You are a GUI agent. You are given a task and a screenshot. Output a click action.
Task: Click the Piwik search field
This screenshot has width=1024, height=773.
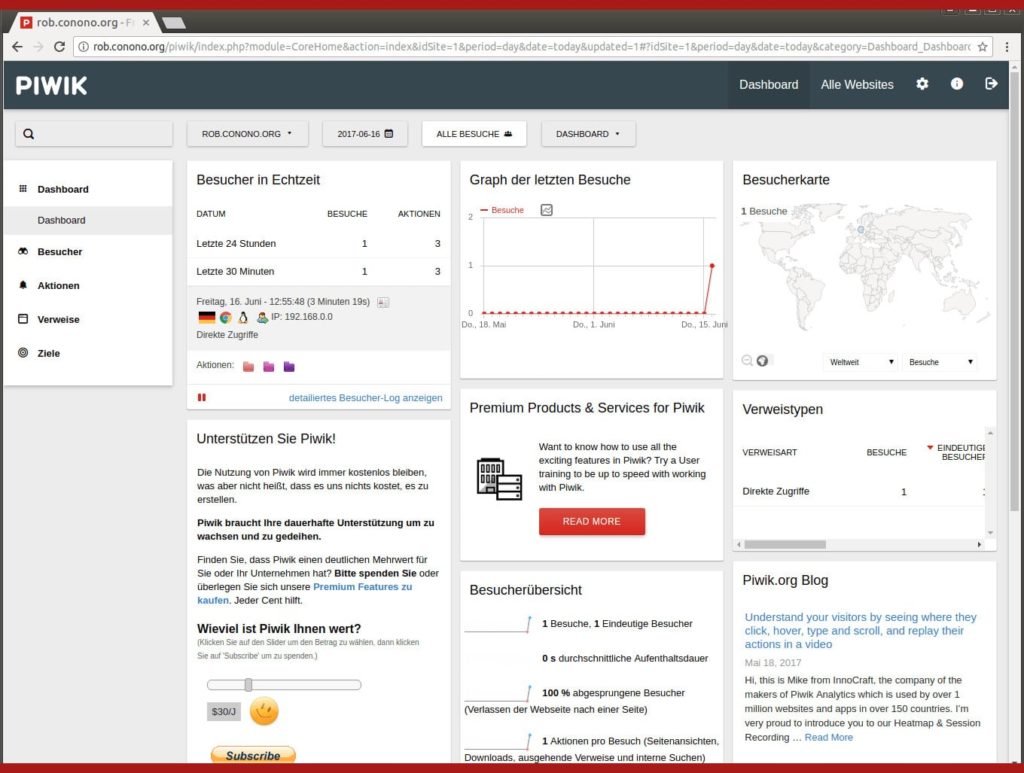coord(94,134)
